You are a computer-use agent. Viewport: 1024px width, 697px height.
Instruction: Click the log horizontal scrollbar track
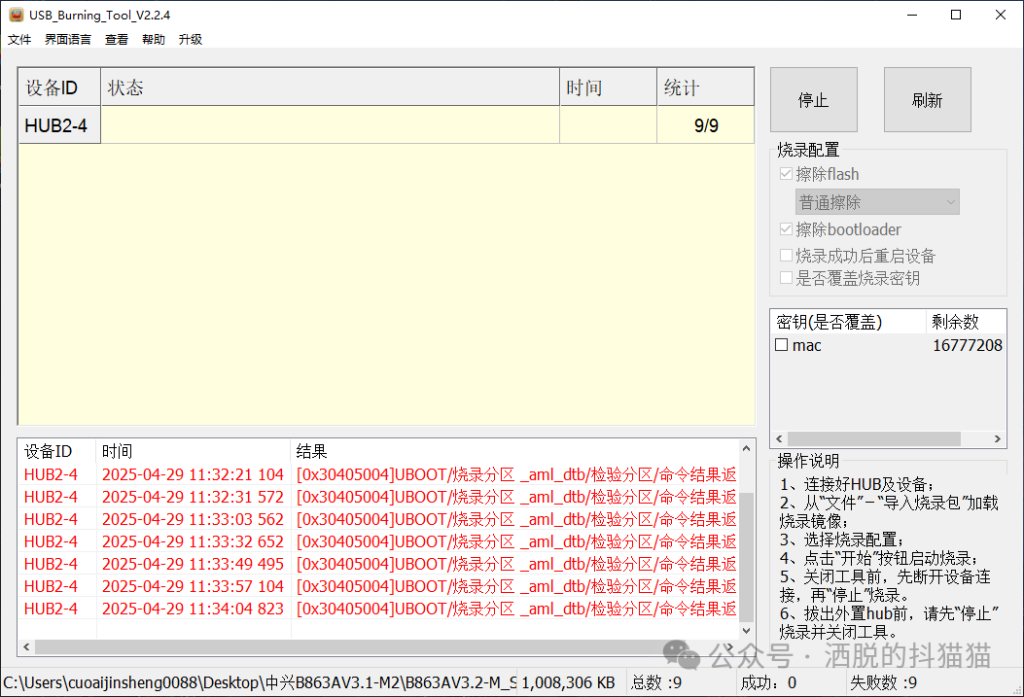[x=400, y=647]
